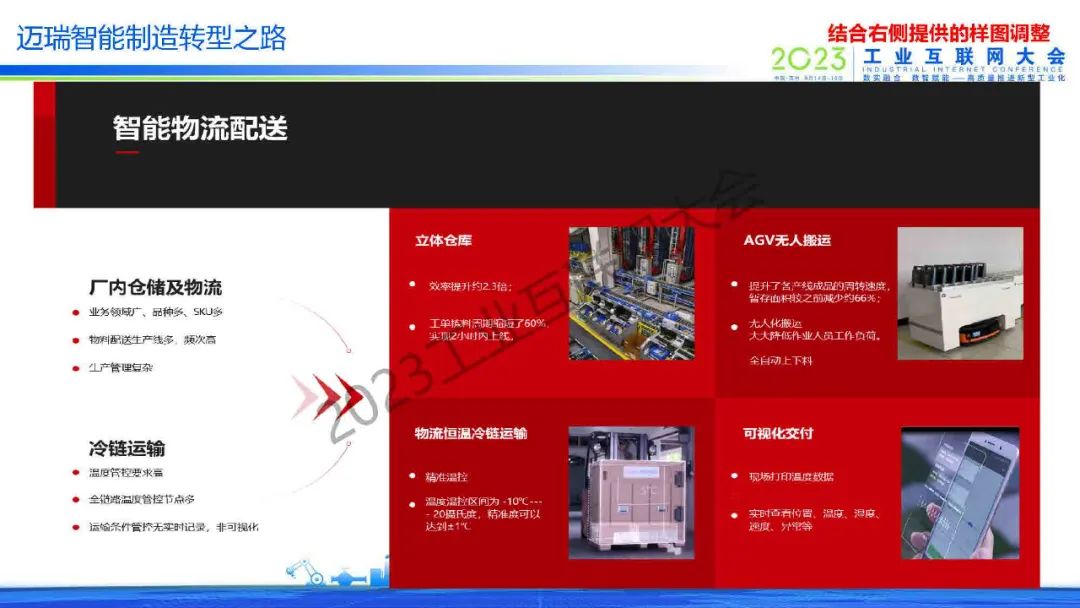This screenshot has width=1080, height=608.
Task: Open the AGV robot cart photo
Action: coord(959,293)
